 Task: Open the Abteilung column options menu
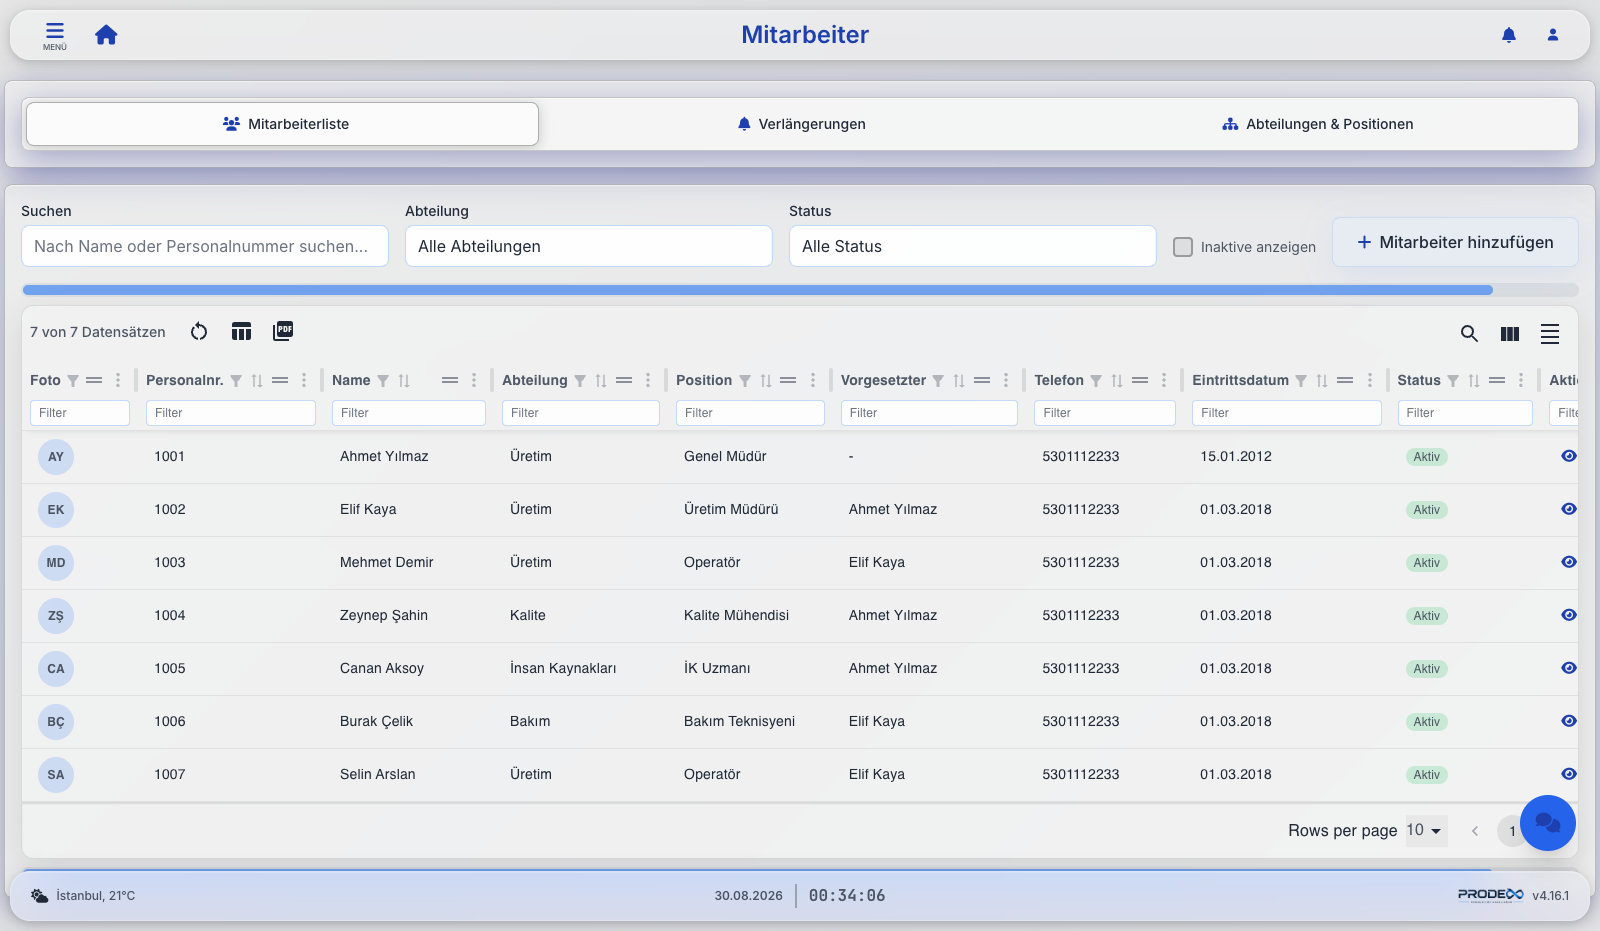click(648, 380)
